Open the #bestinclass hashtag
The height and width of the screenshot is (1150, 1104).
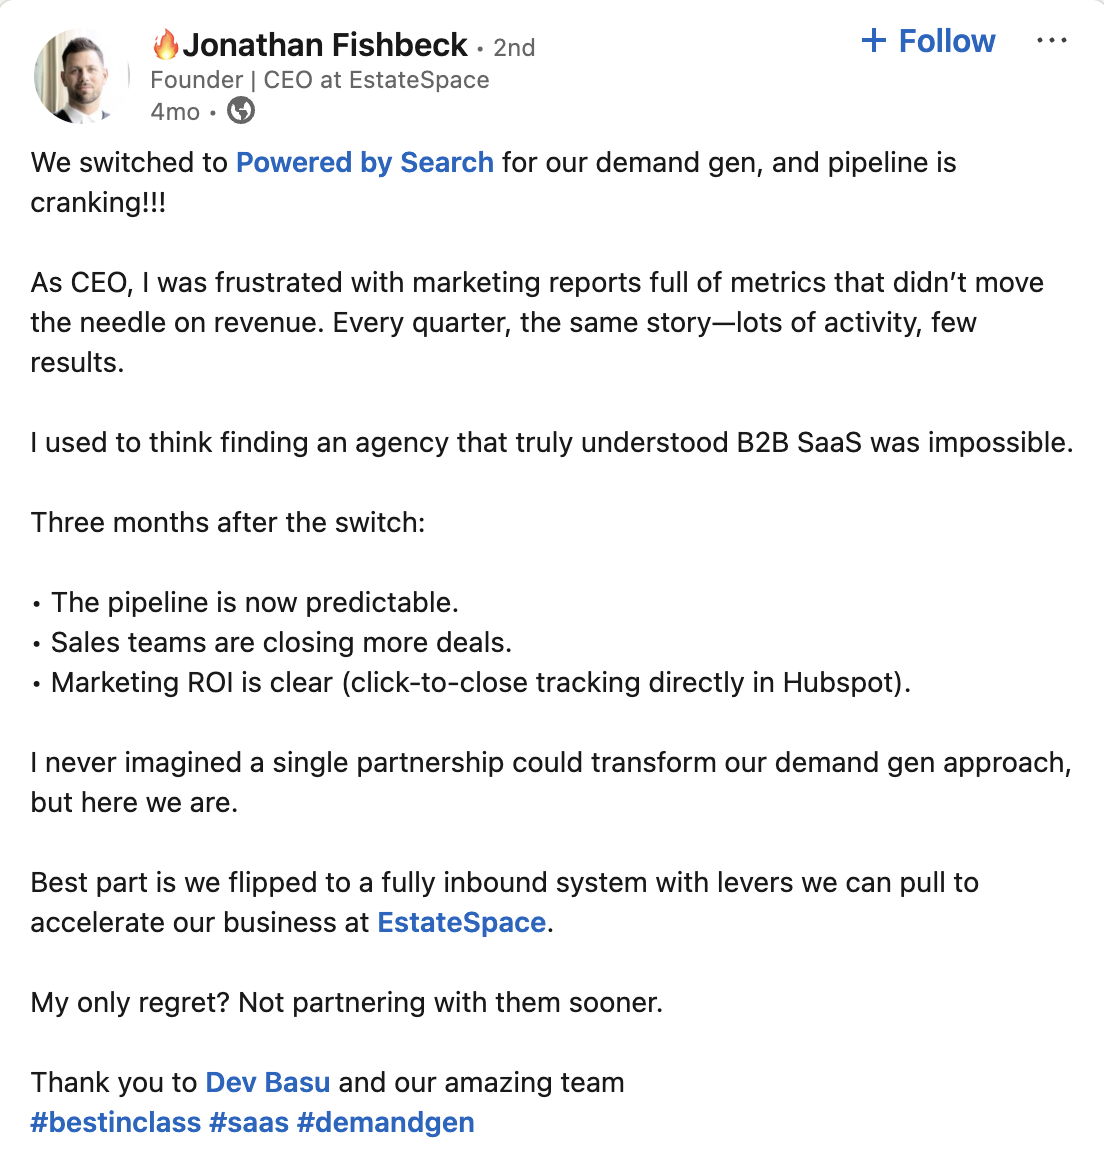click(115, 1122)
